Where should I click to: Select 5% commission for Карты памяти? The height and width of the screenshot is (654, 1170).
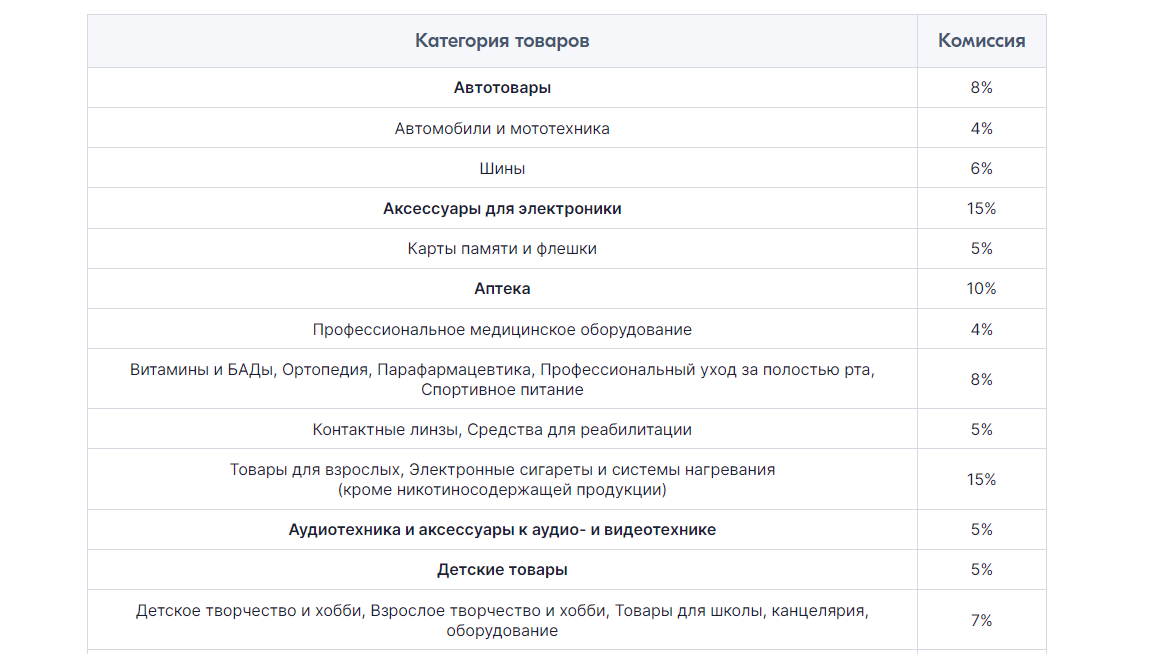point(981,249)
